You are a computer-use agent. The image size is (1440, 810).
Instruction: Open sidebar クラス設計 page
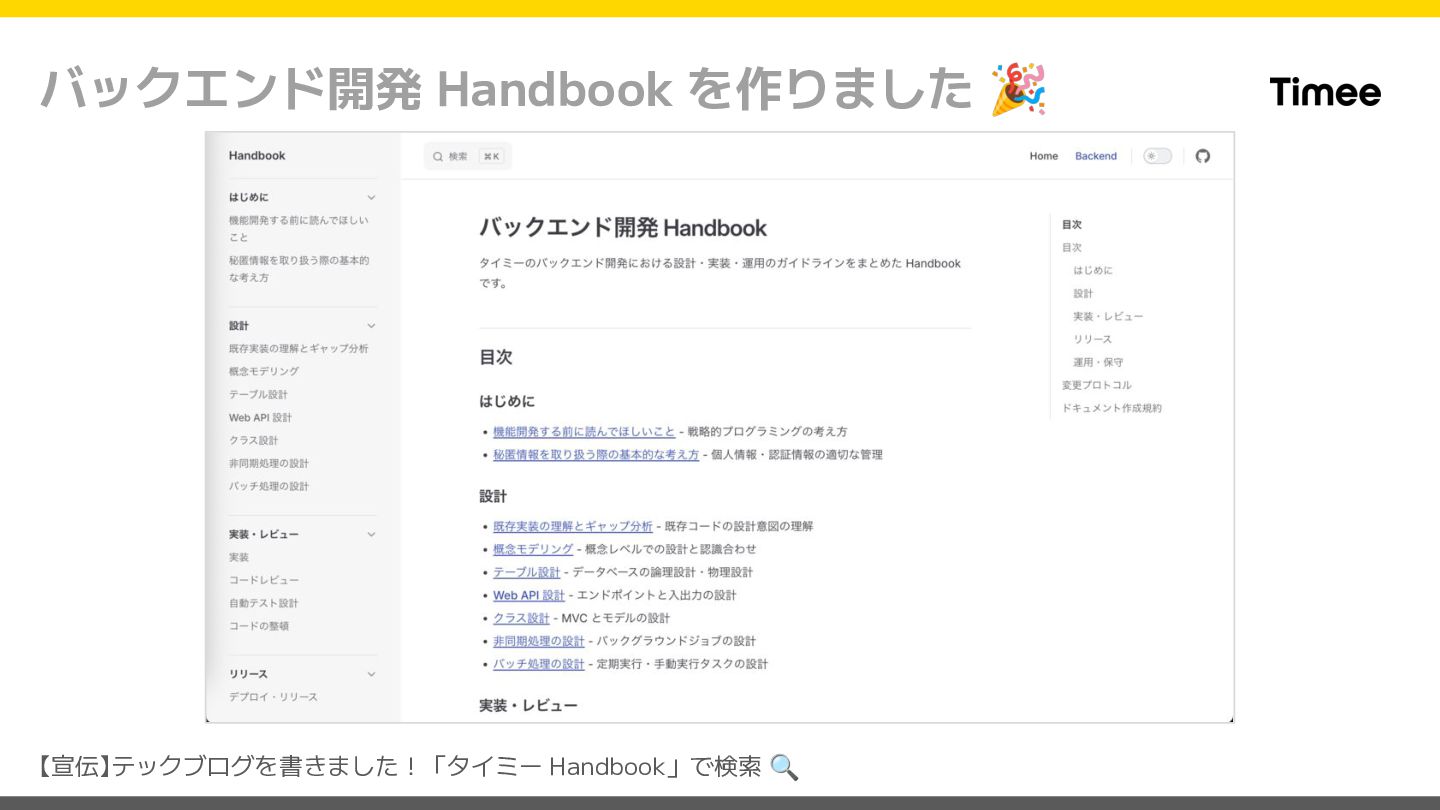tap(253, 441)
